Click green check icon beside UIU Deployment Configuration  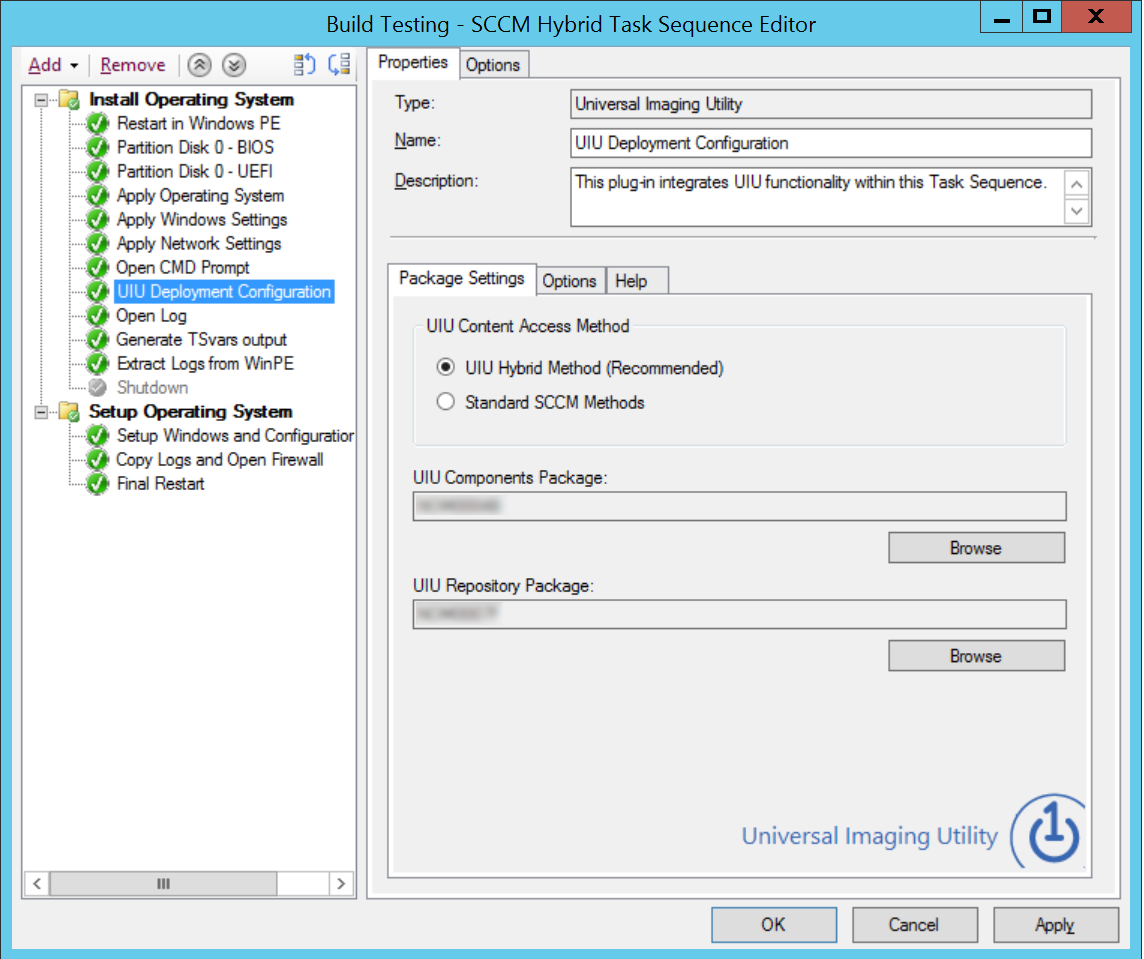(98, 292)
